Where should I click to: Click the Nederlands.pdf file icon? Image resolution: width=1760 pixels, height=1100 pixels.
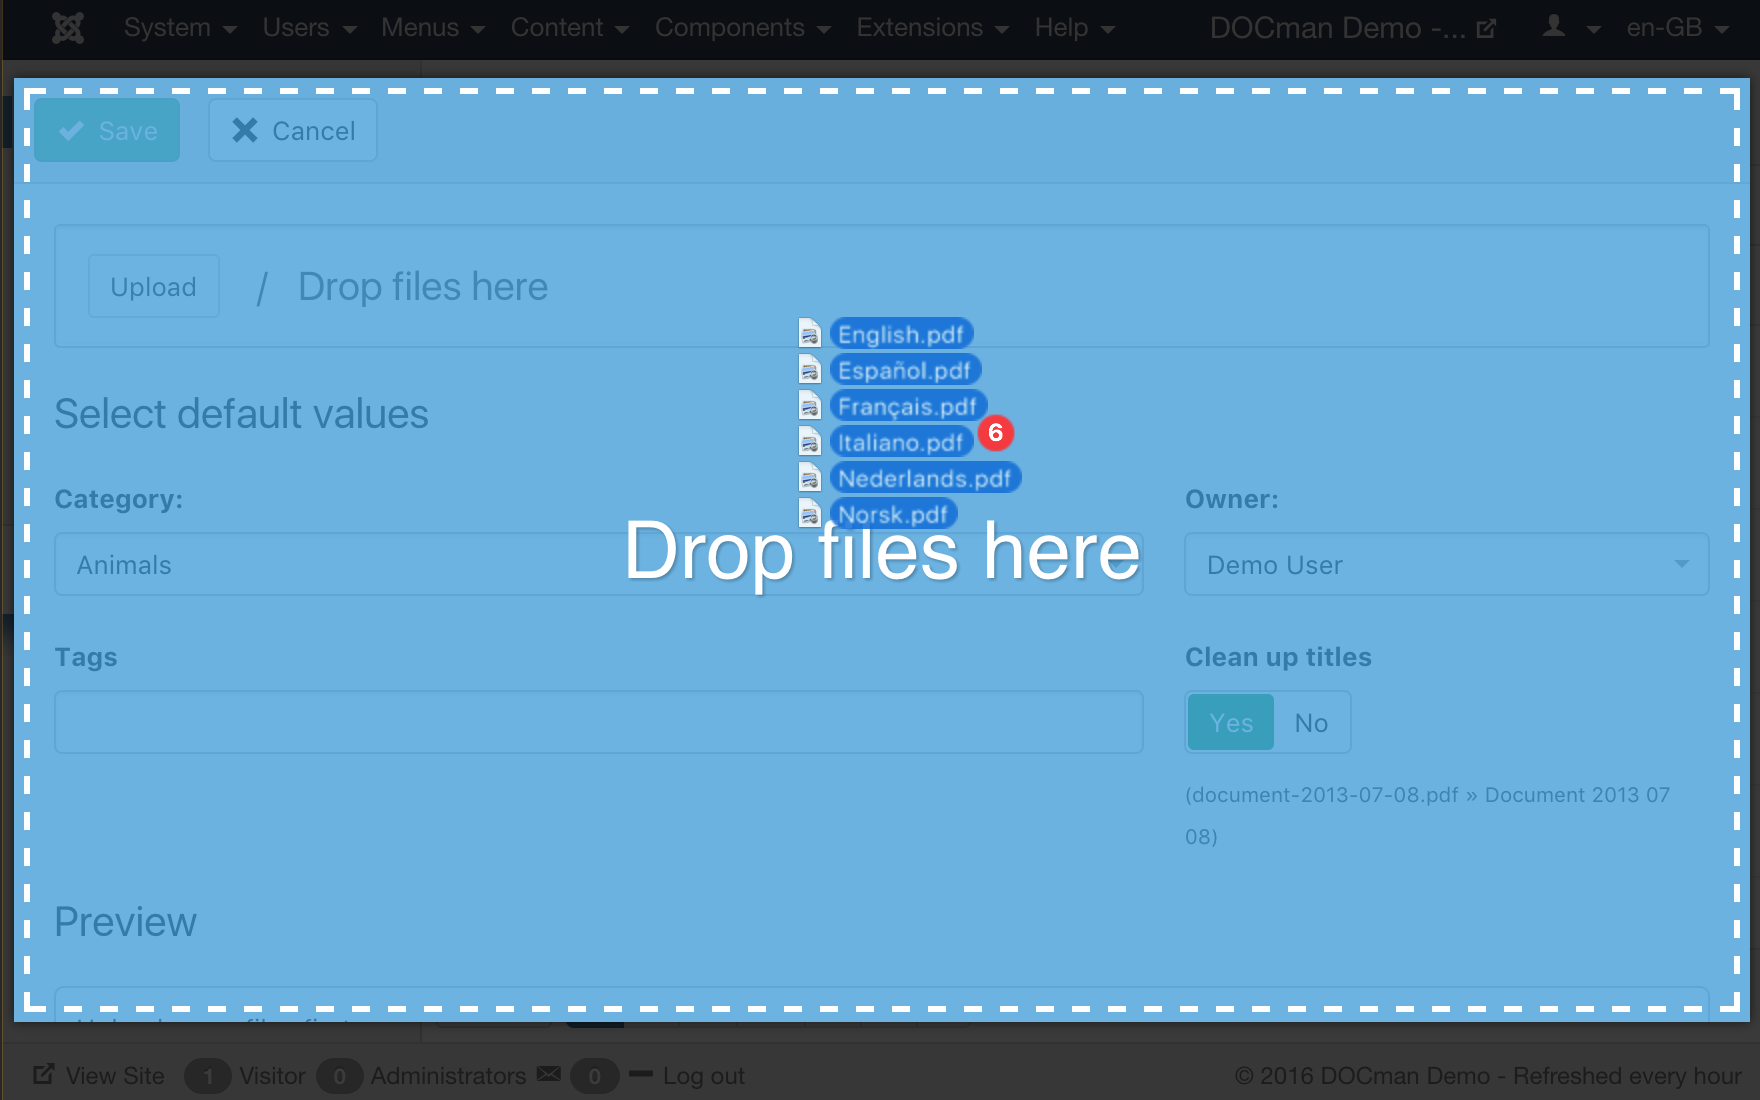click(x=810, y=478)
